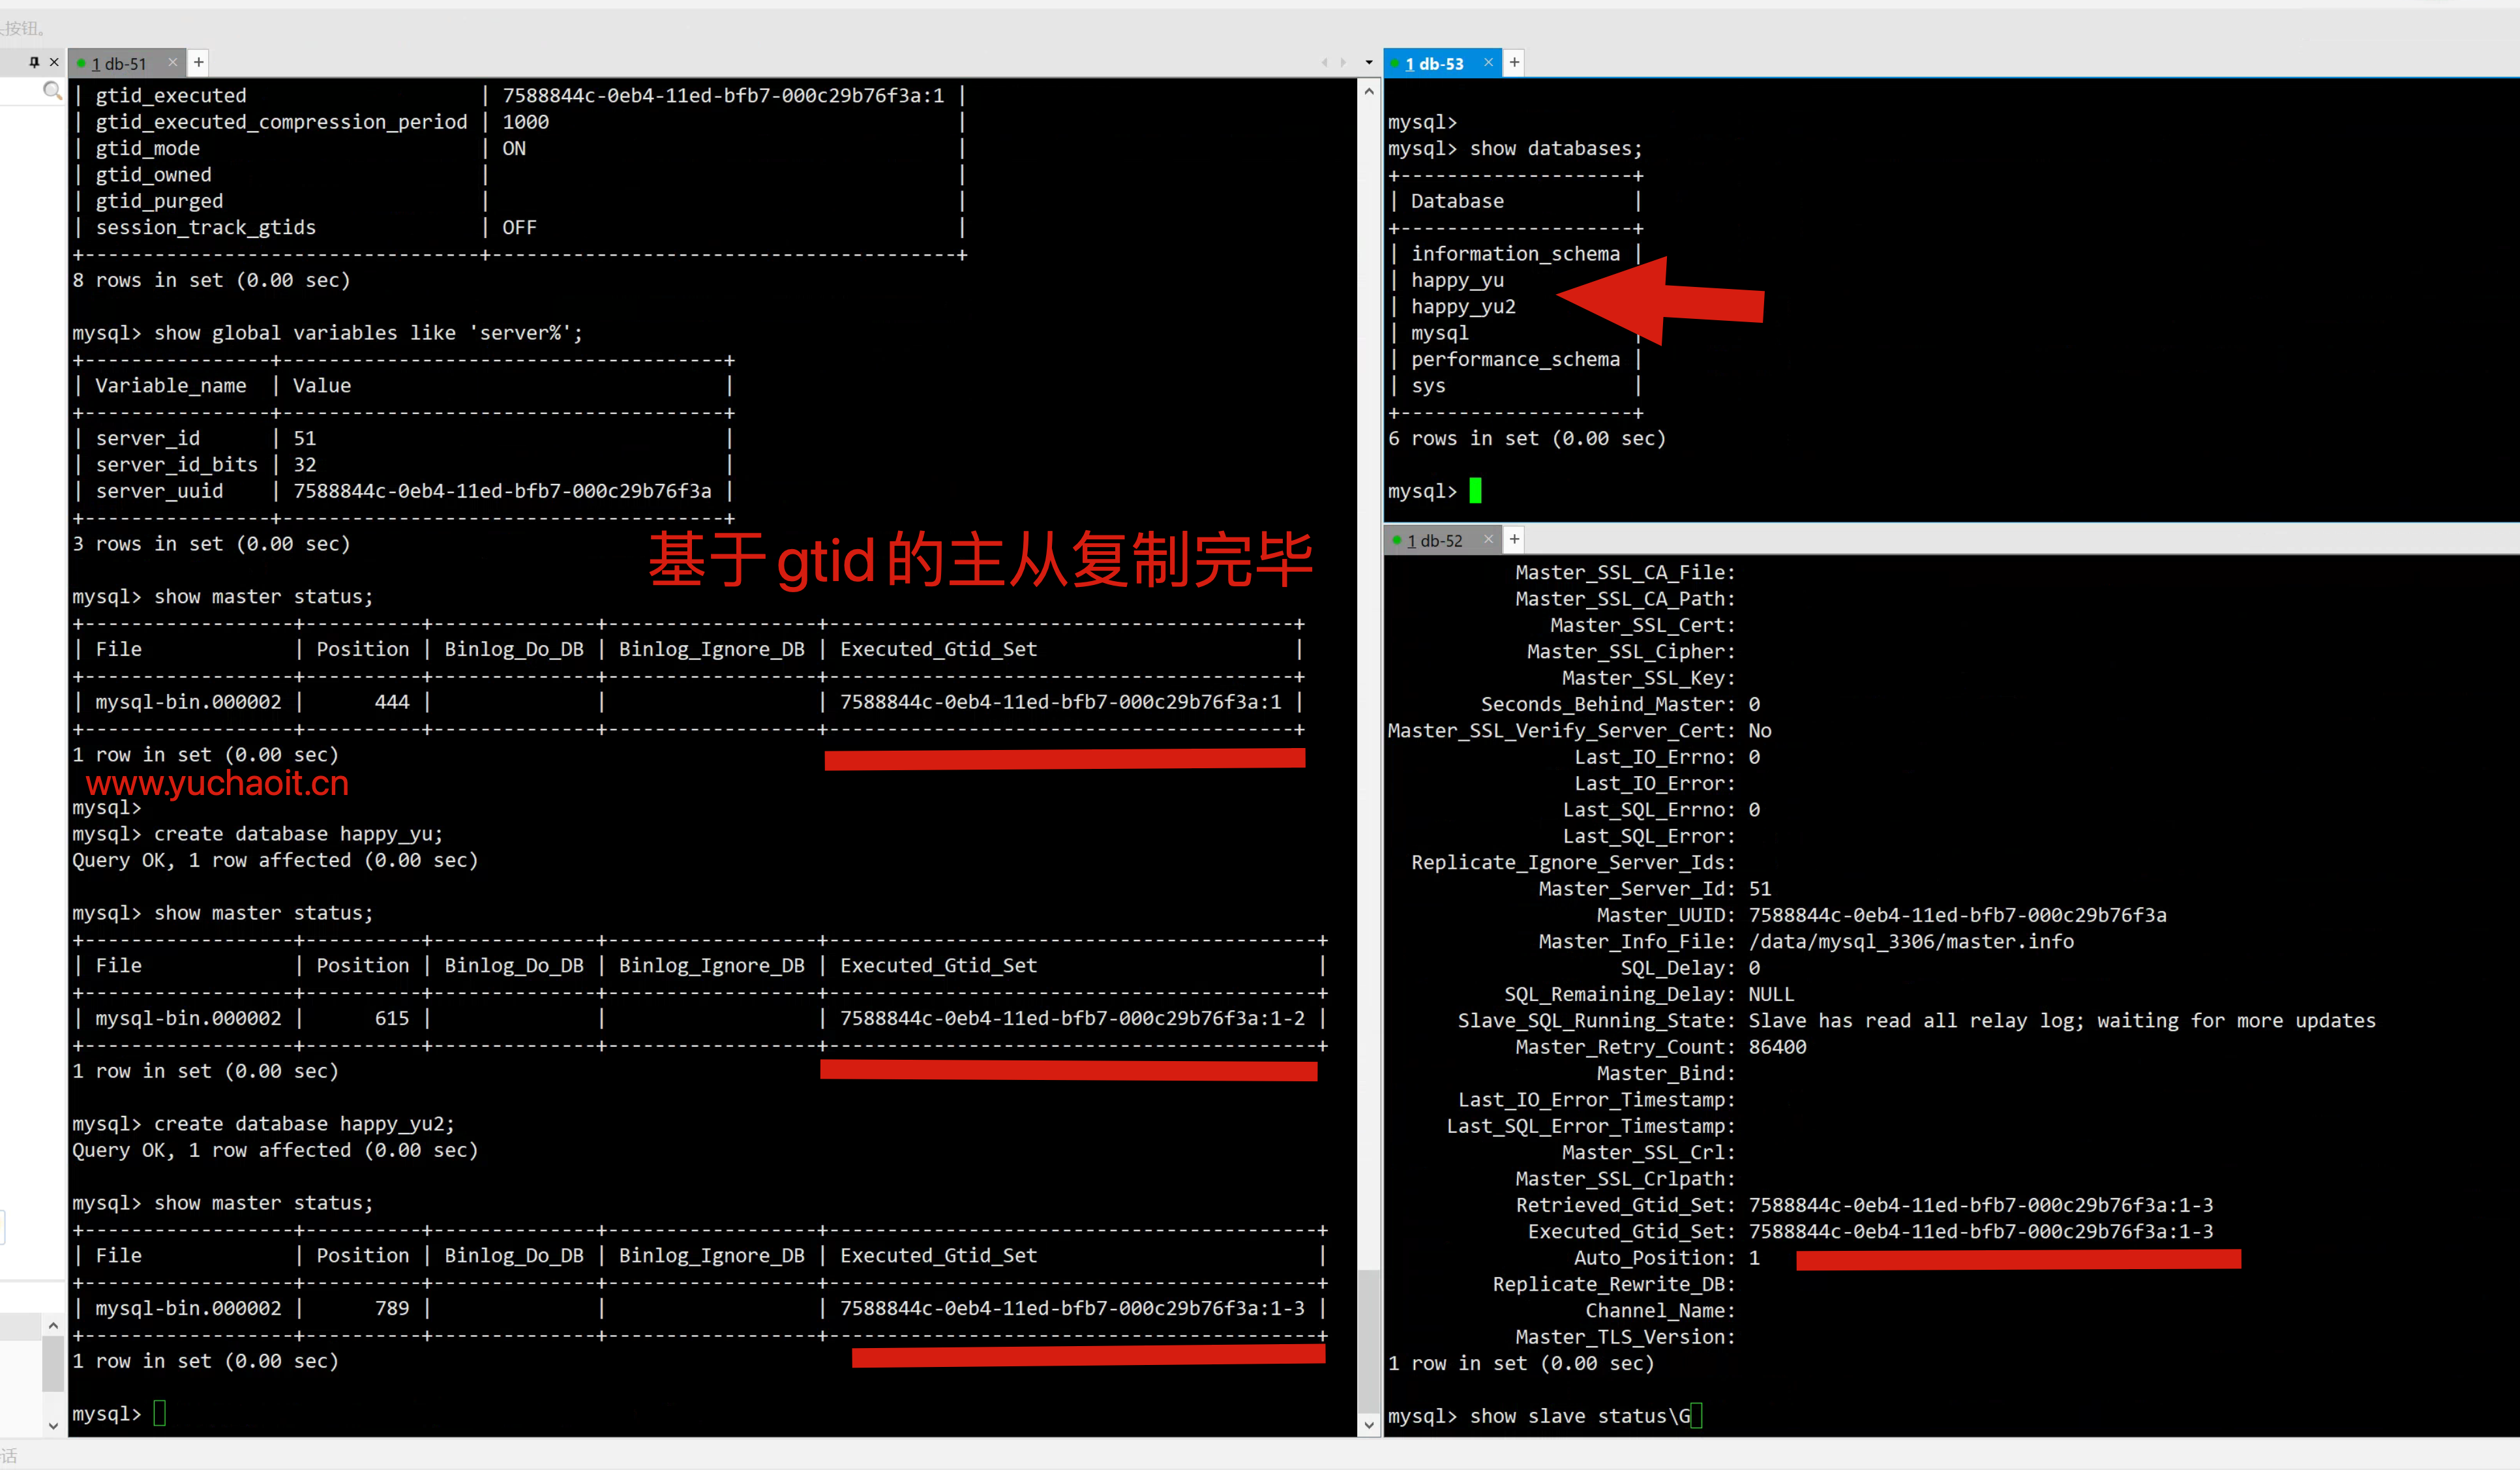Add new tab next to db-51
The width and height of the screenshot is (2520, 1470).
point(199,62)
